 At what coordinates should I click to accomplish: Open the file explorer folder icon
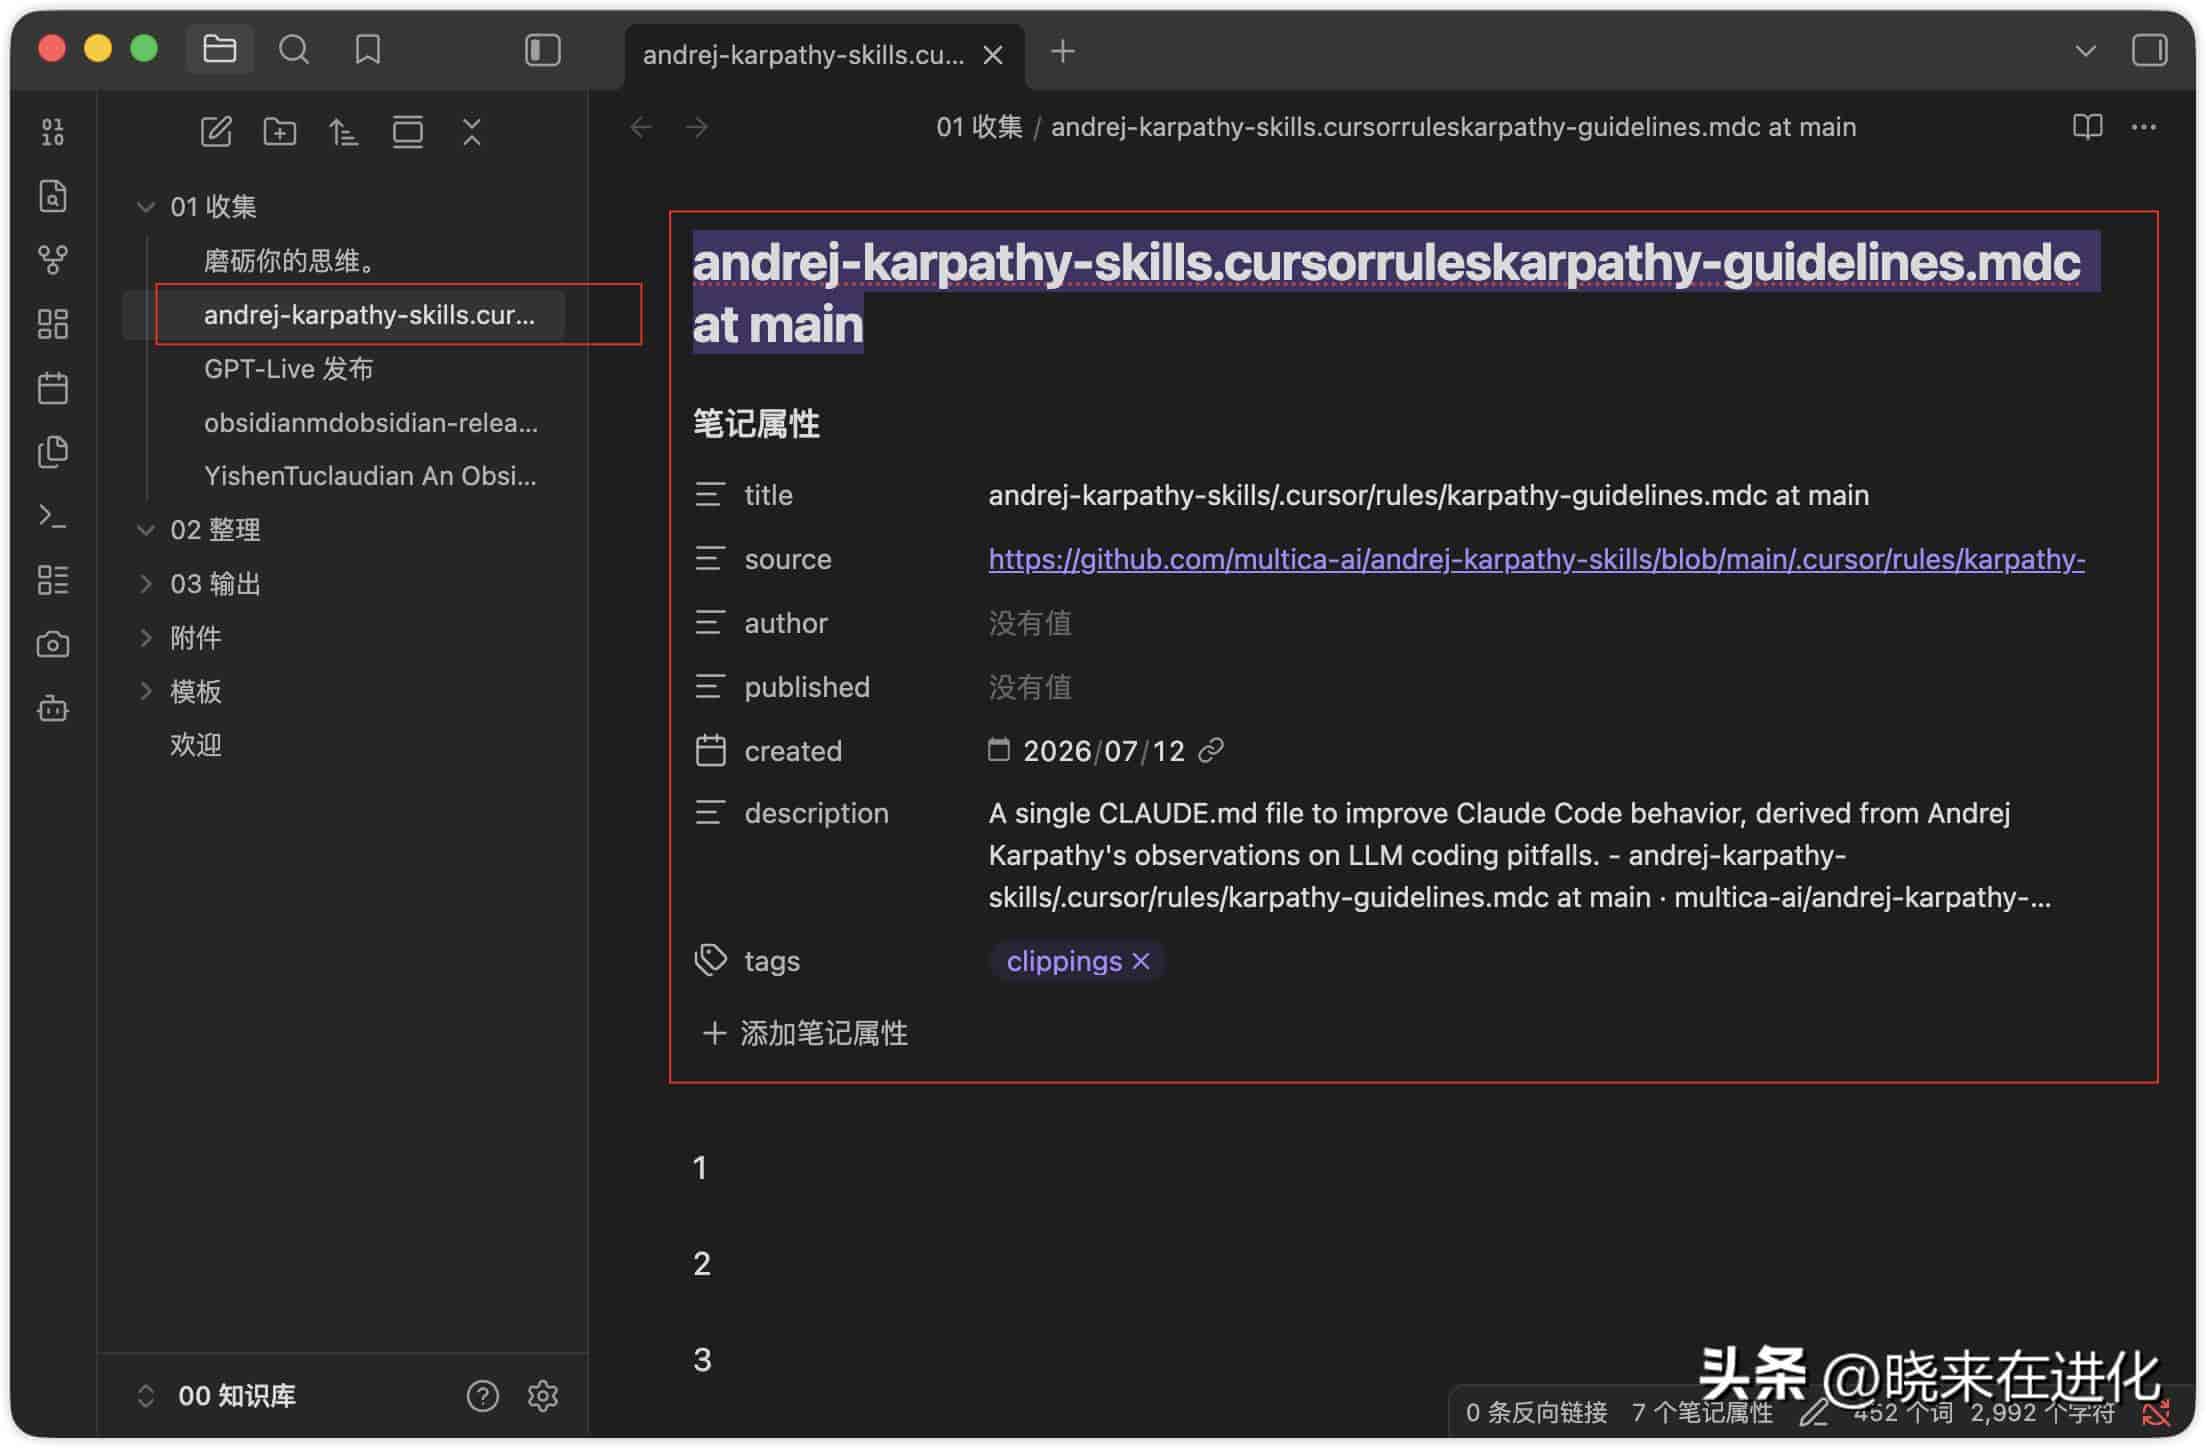click(x=219, y=49)
